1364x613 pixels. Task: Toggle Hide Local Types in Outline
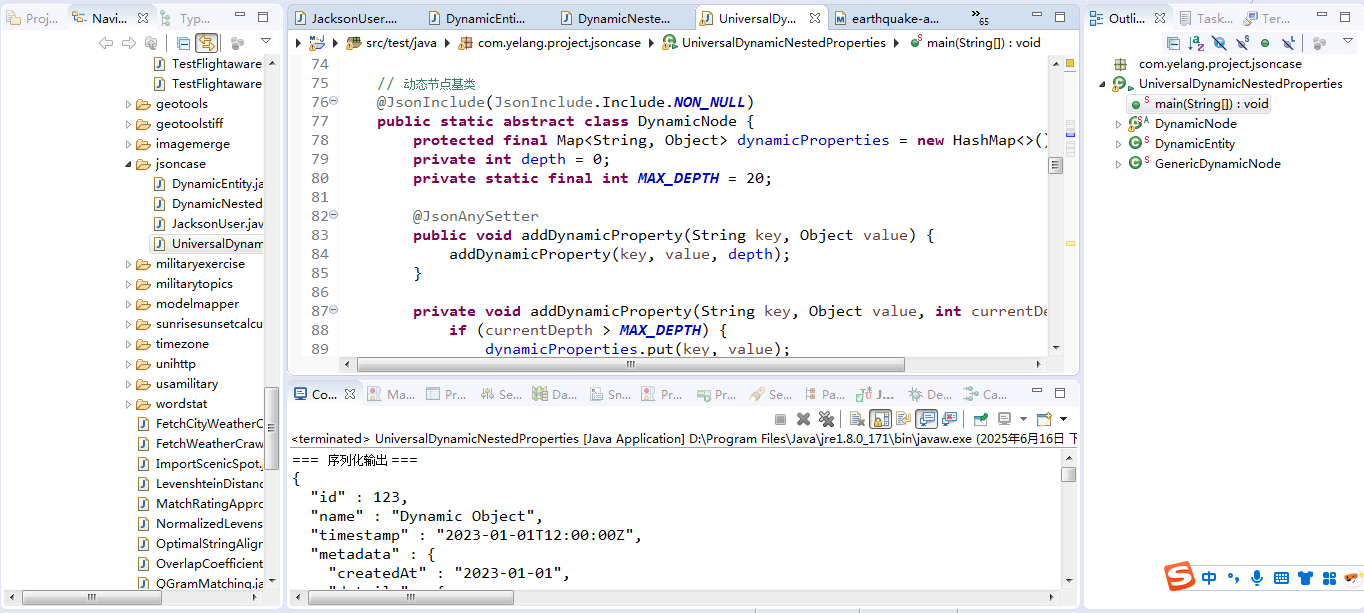click(1288, 43)
